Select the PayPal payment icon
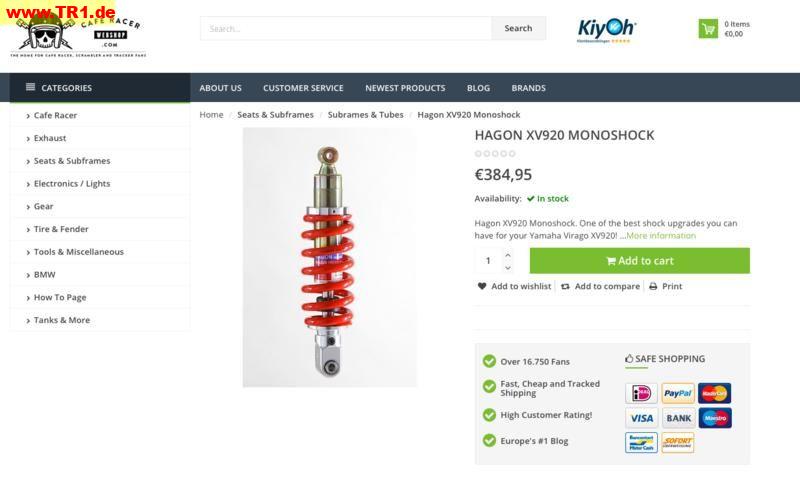Image resolution: width=800 pixels, height=481 pixels. pos(678,393)
